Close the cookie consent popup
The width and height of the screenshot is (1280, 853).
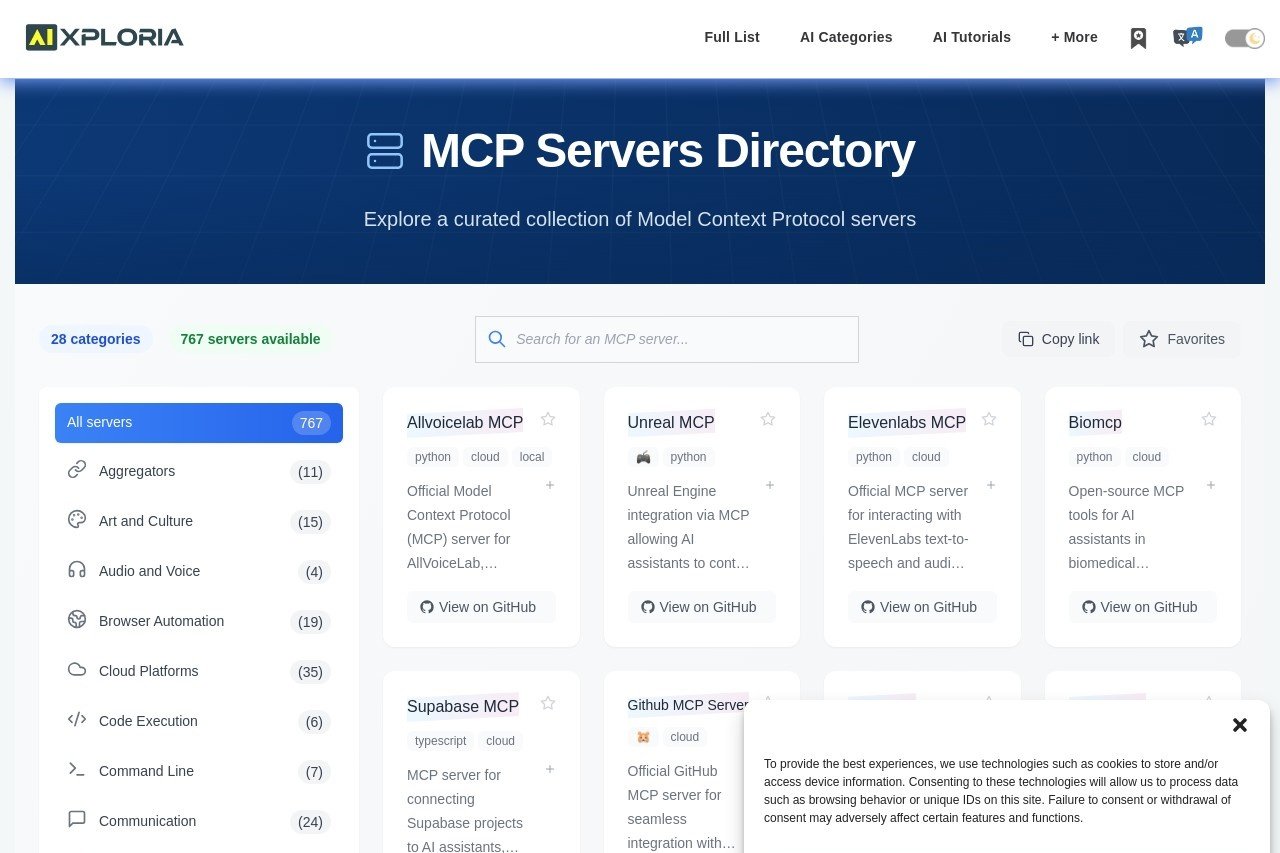point(1240,725)
